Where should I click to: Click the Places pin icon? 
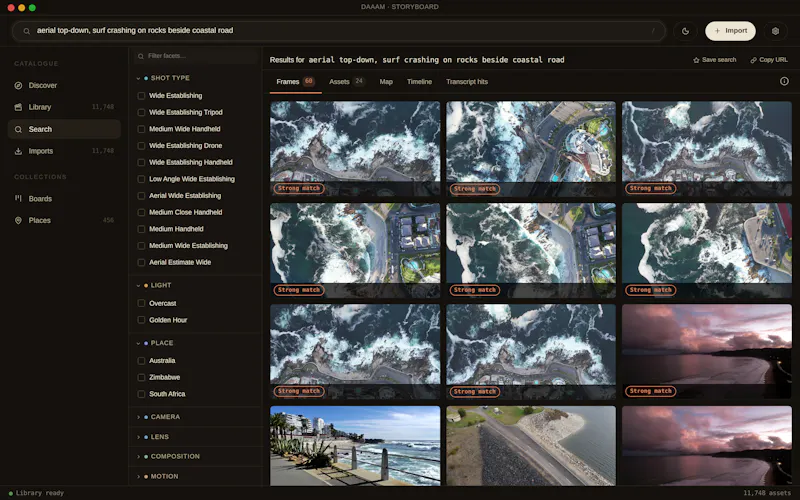click(18, 220)
